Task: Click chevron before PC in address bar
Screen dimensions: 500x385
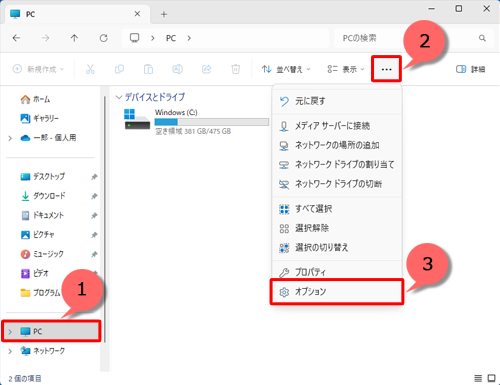Action: pos(152,38)
